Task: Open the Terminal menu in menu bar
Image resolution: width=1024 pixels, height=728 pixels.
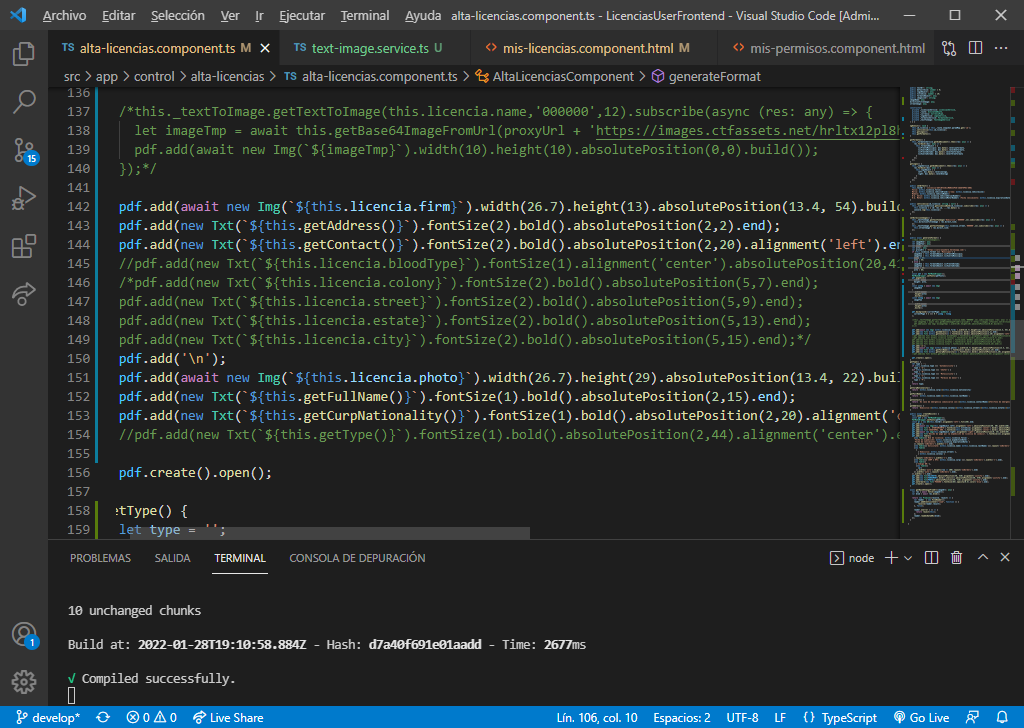Action: click(364, 16)
